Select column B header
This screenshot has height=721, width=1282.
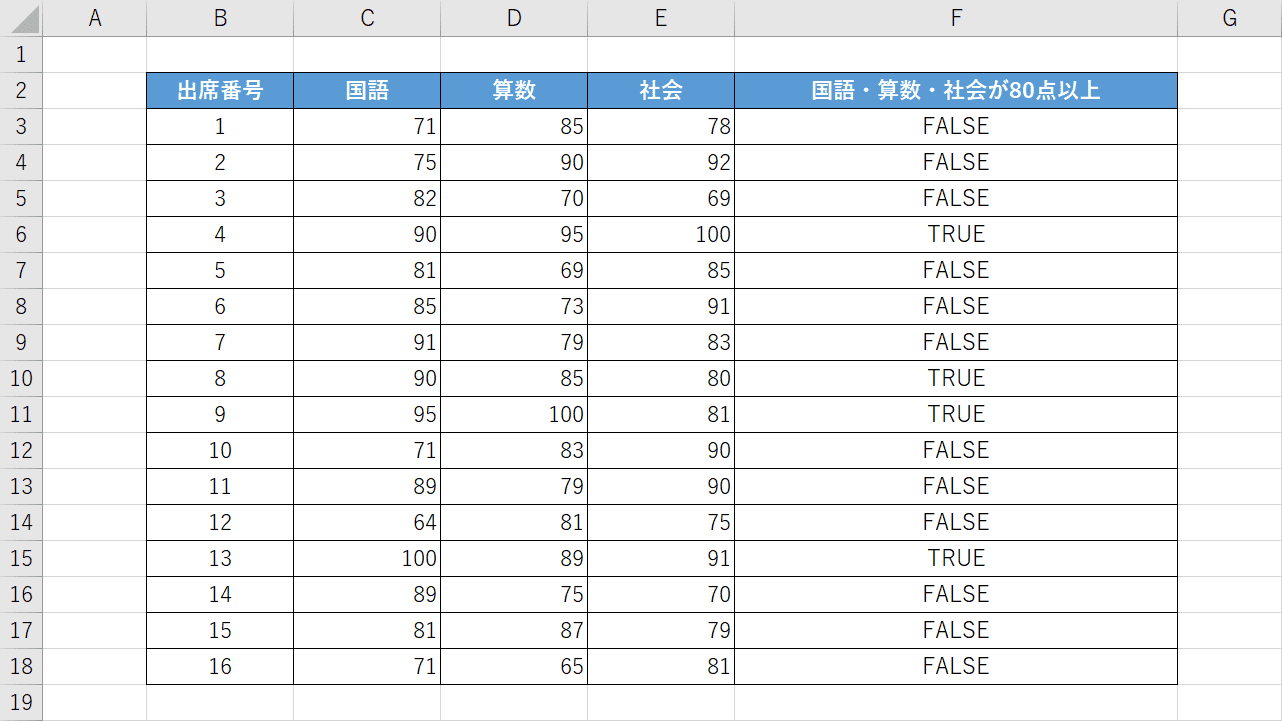220,18
